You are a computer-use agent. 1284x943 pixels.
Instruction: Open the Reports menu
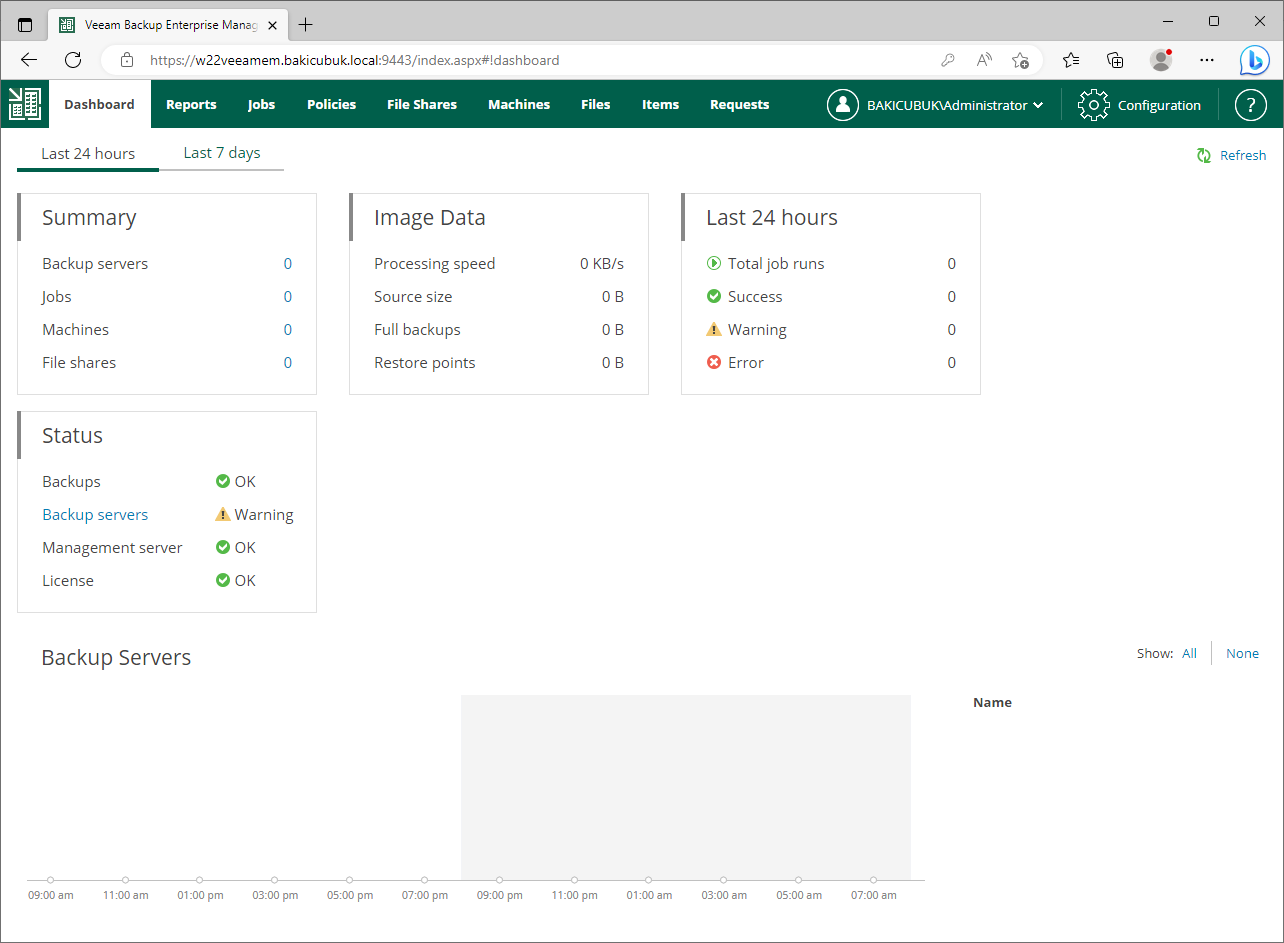pos(191,104)
